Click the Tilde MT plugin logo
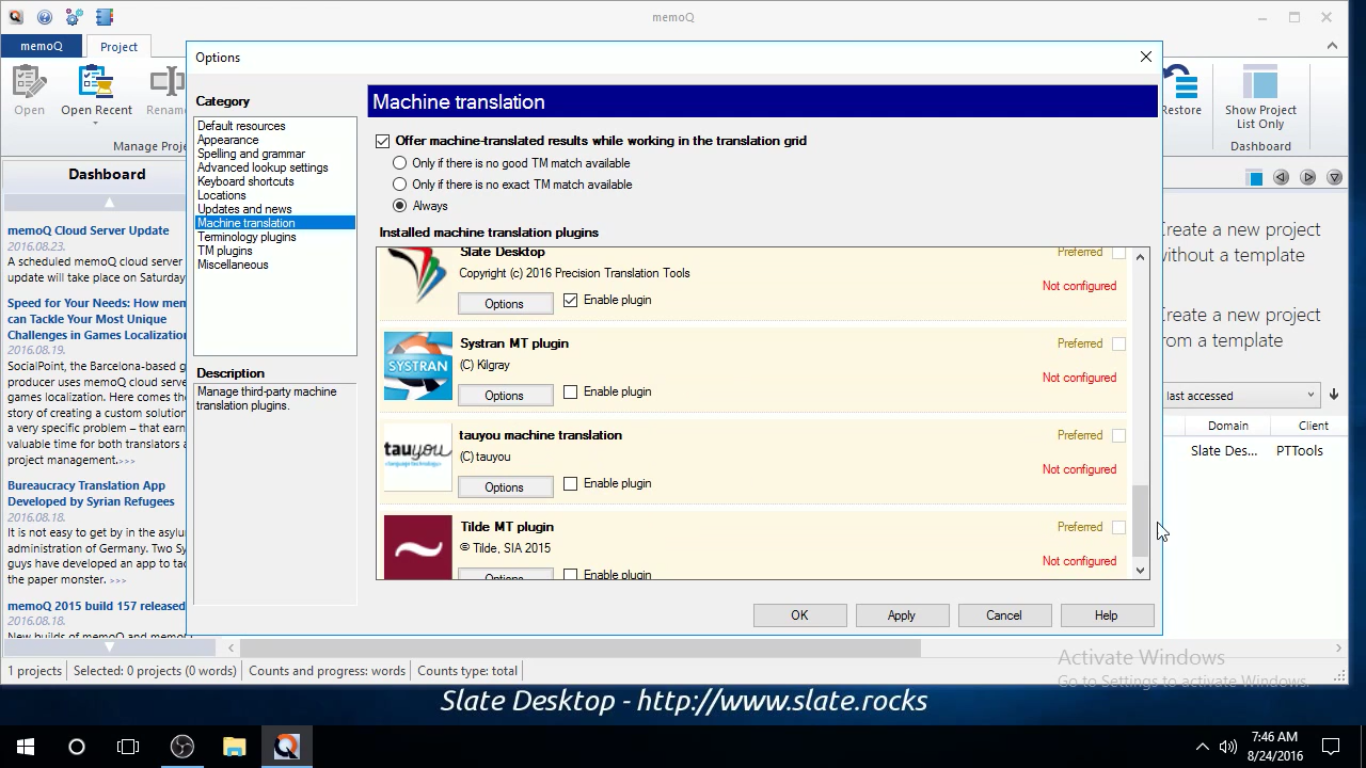1366x768 pixels. (x=418, y=547)
